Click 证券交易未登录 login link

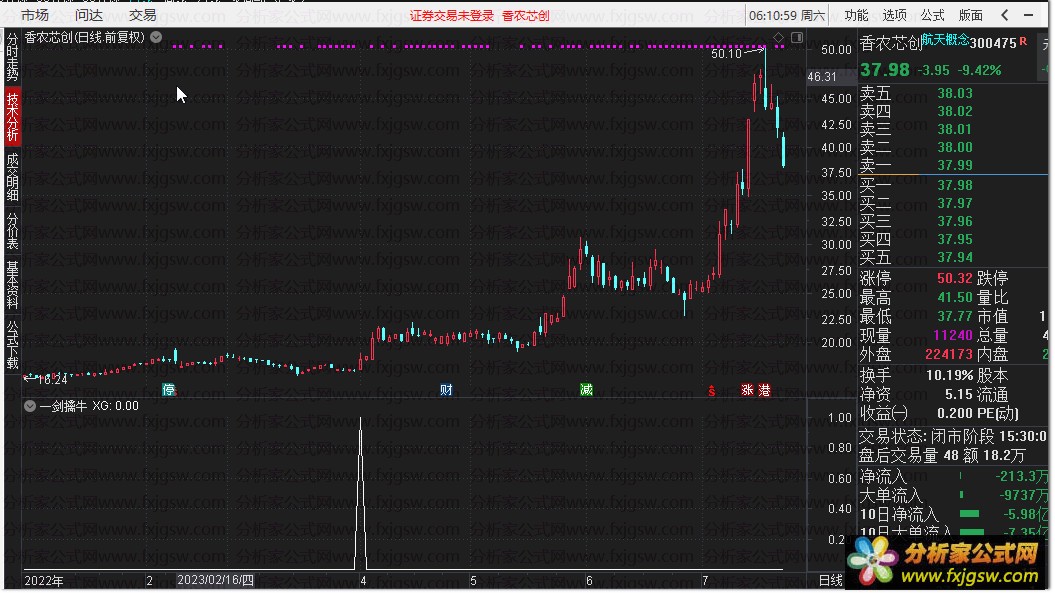[x=451, y=15]
